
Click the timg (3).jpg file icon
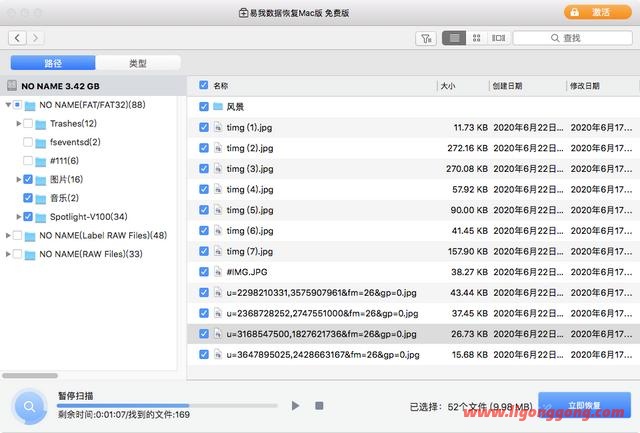pos(218,169)
